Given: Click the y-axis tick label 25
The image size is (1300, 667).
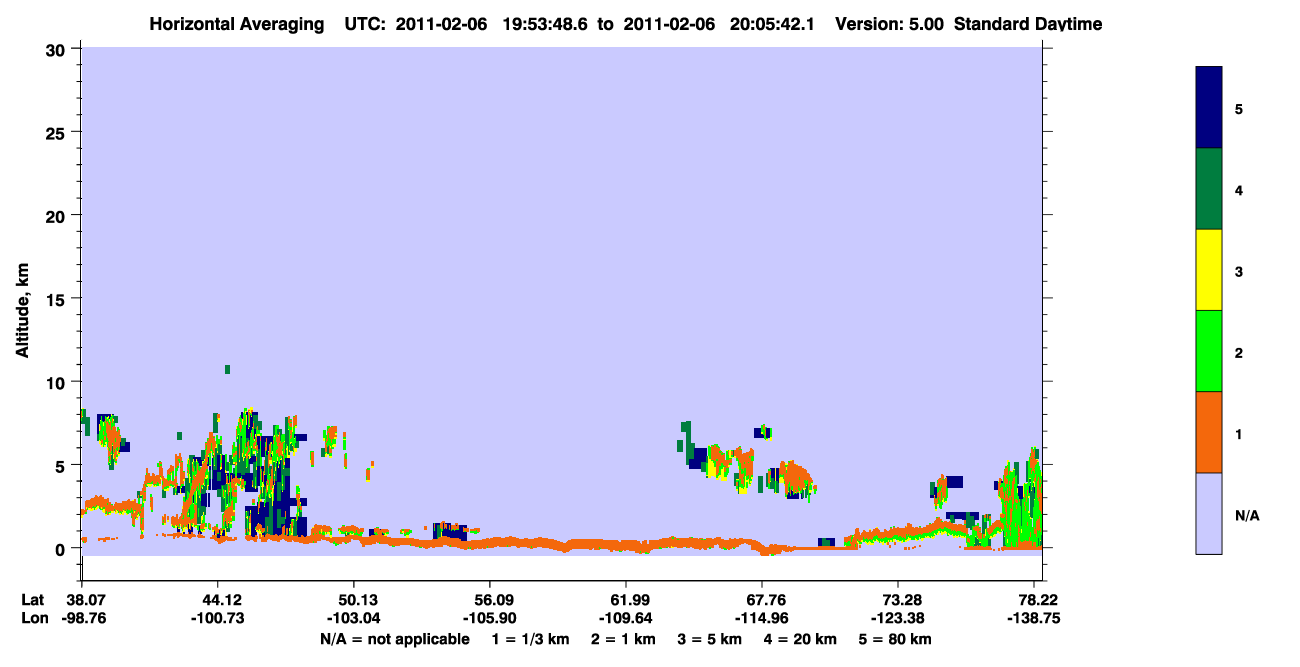Looking at the screenshot, I should (58, 132).
